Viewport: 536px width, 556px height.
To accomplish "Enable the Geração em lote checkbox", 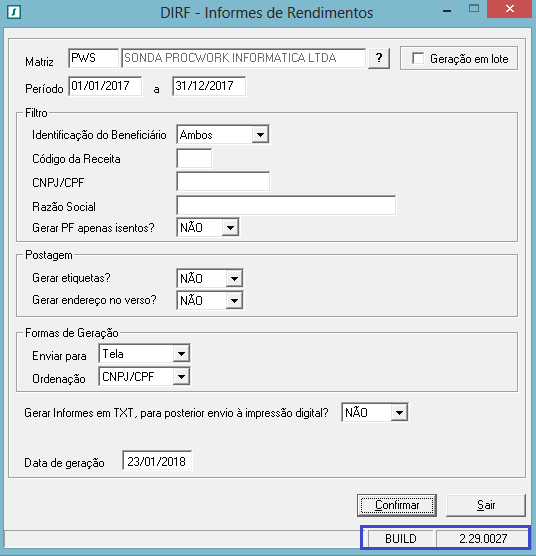I will pos(418,58).
